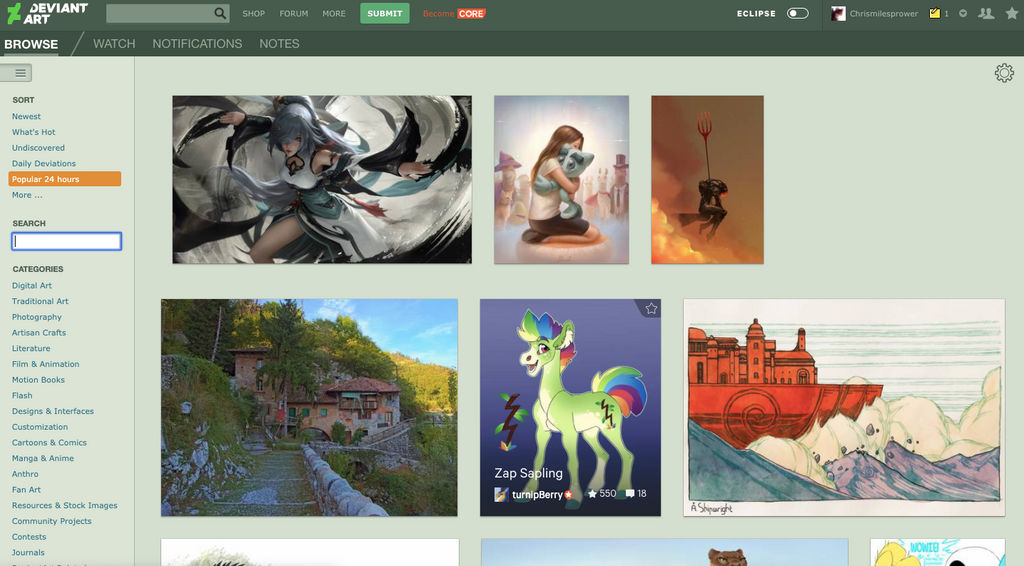The width and height of the screenshot is (1024, 566).
Task: Open the SHOP menu item
Action: [253, 13]
